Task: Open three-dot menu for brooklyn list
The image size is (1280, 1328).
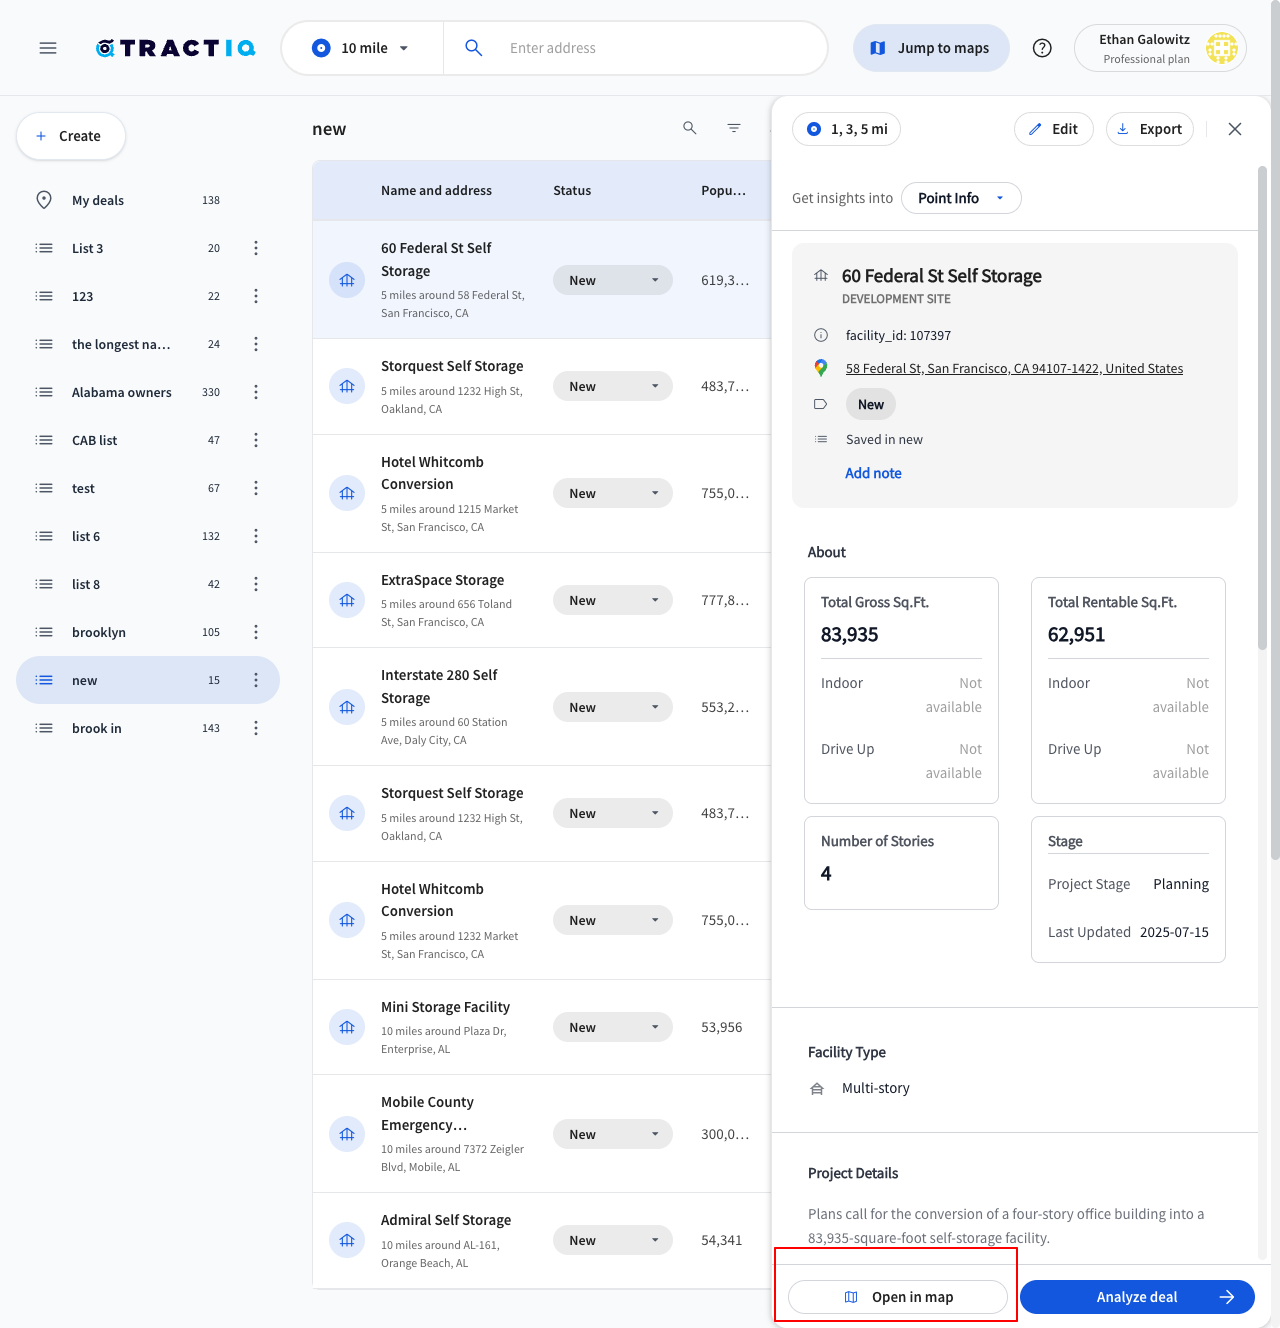Action: coord(256,632)
